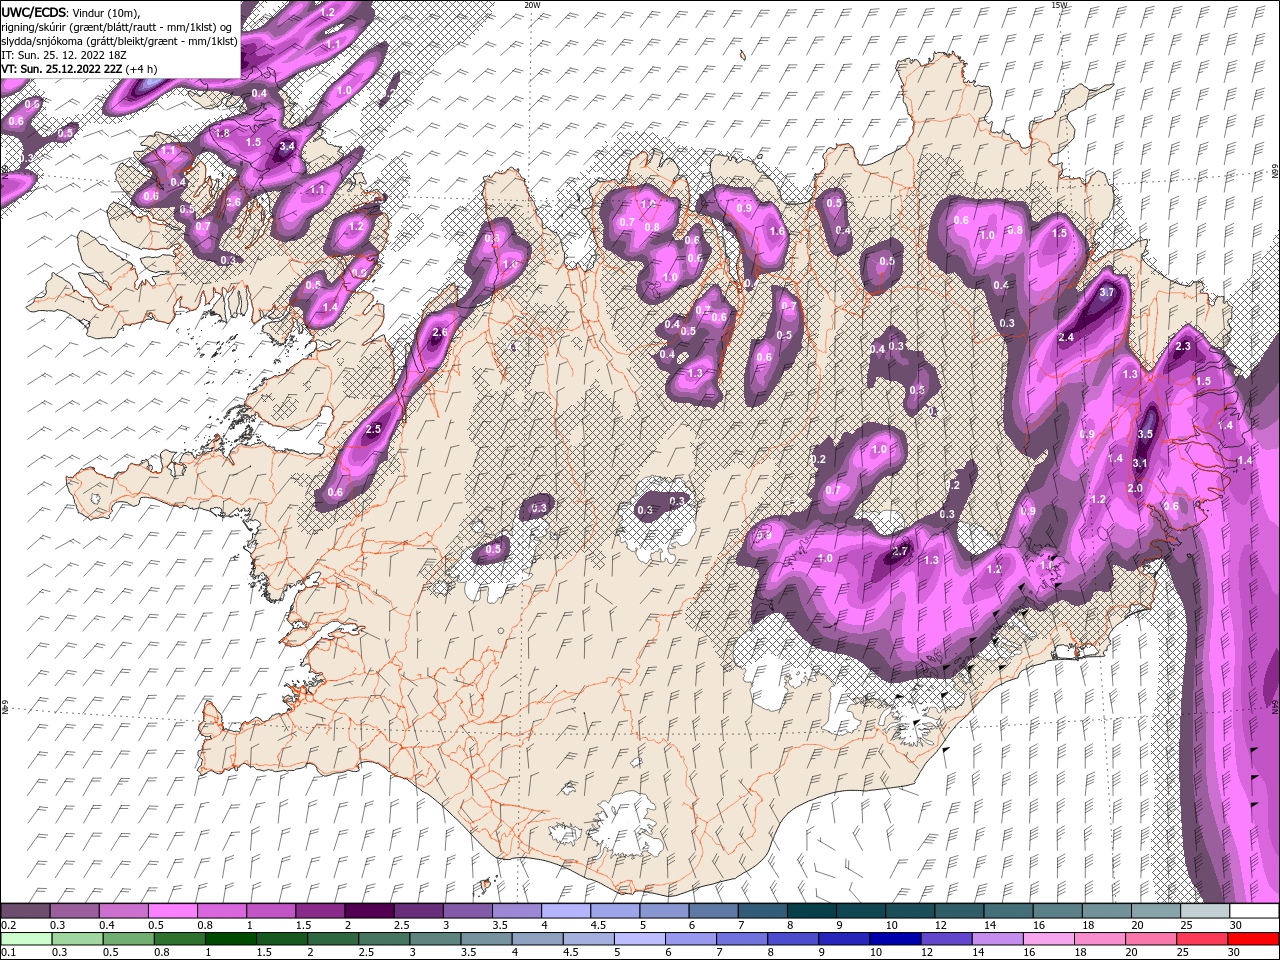Click lower legend swatch labeled 2.5
This screenshot has width=1280, height=960.
click(384, 939)
